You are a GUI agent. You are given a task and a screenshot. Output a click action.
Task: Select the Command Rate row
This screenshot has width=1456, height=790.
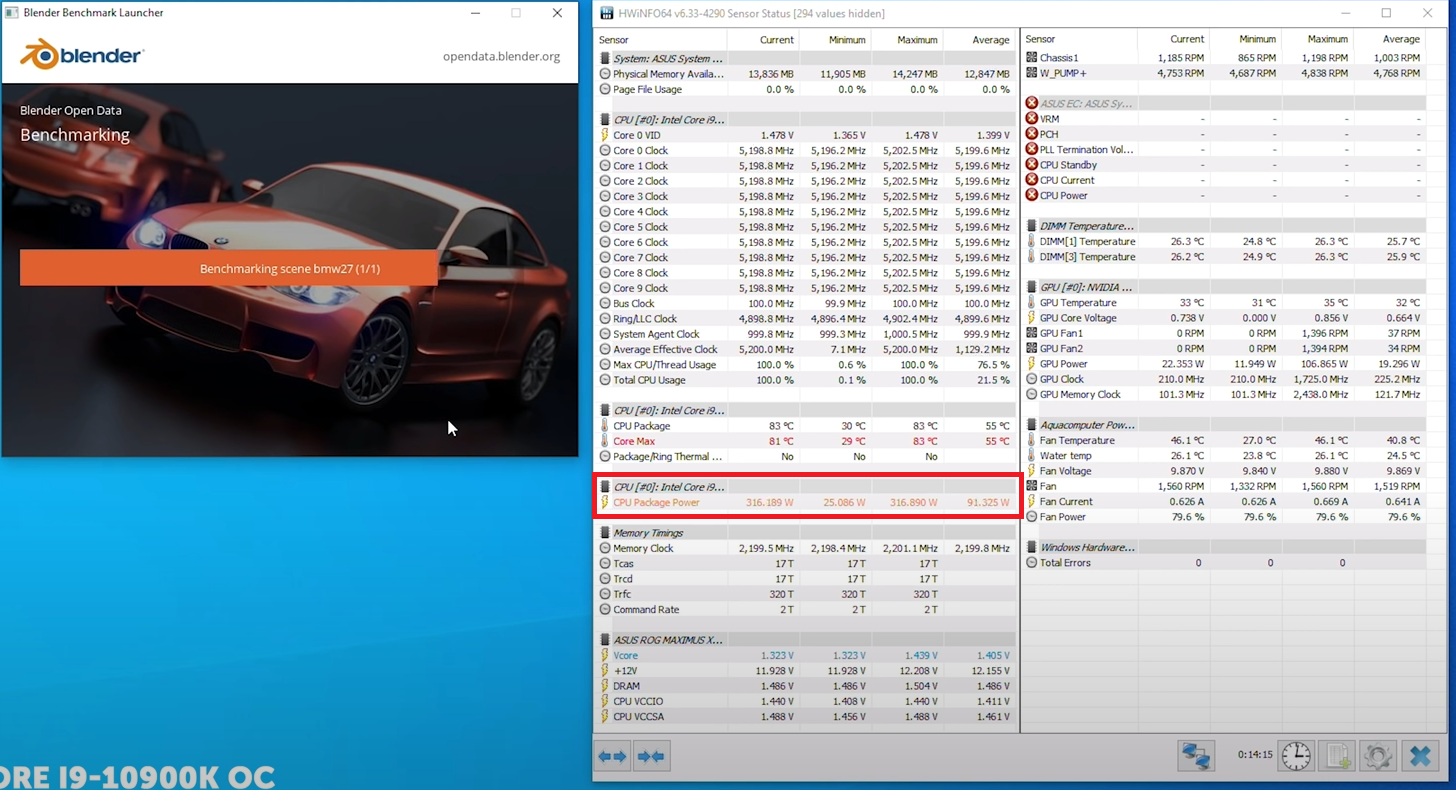[x=806, y=609]
